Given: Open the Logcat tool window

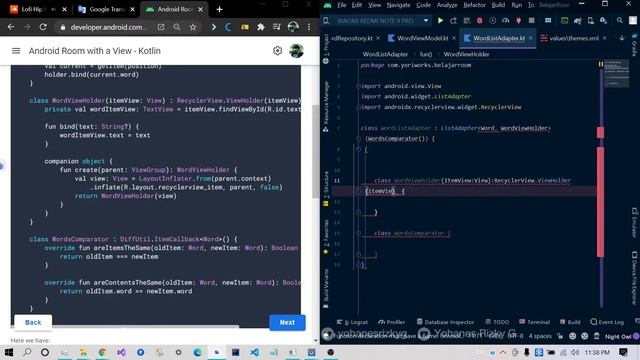Looking at the screenshot, I should [352, 322].
